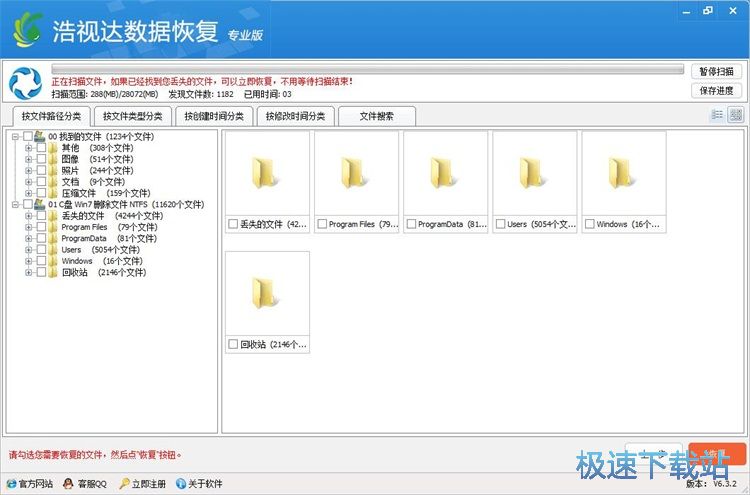Screen dimensions: 750x495
Task: Tick checkbox for 01 C盘 Win7 node
Action: pos(28,204)
